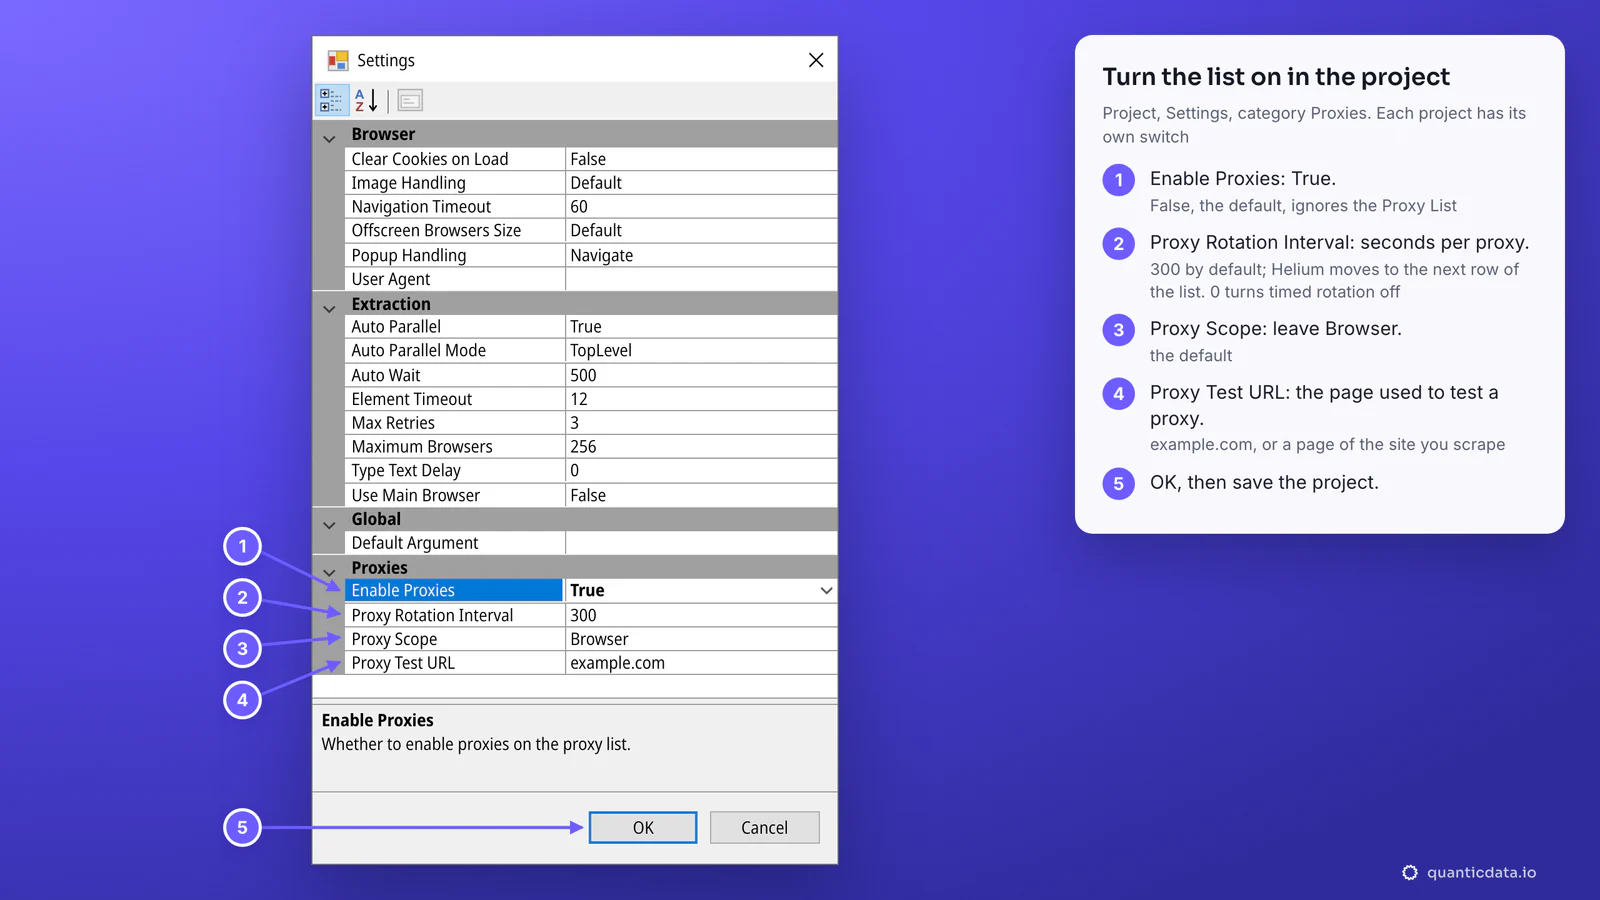Select the Offscreen Browsers Size property
1600x900 pixels.
coord(455,231)
